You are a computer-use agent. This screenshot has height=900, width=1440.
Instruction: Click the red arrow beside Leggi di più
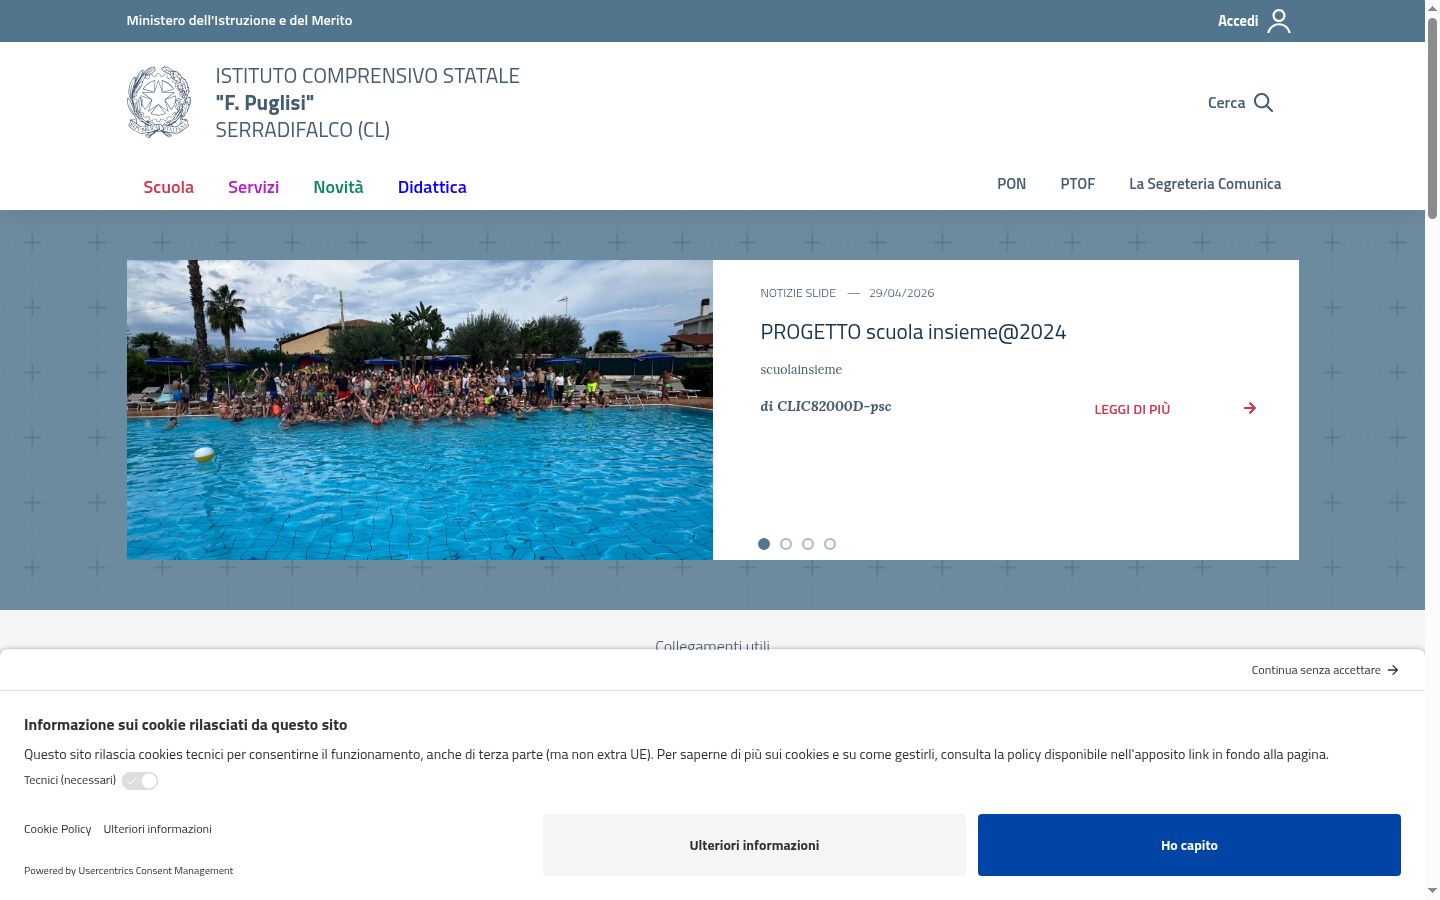click(x=1250, y=408)
